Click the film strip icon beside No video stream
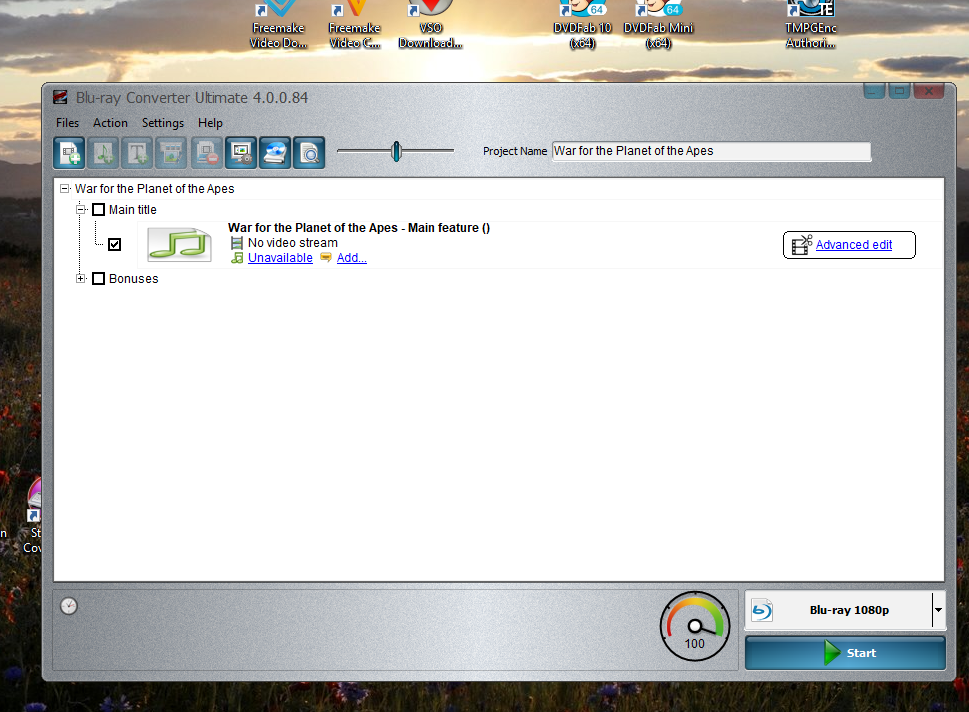The image size is (969, 712). pyautogui.click(x=237, y=243)
